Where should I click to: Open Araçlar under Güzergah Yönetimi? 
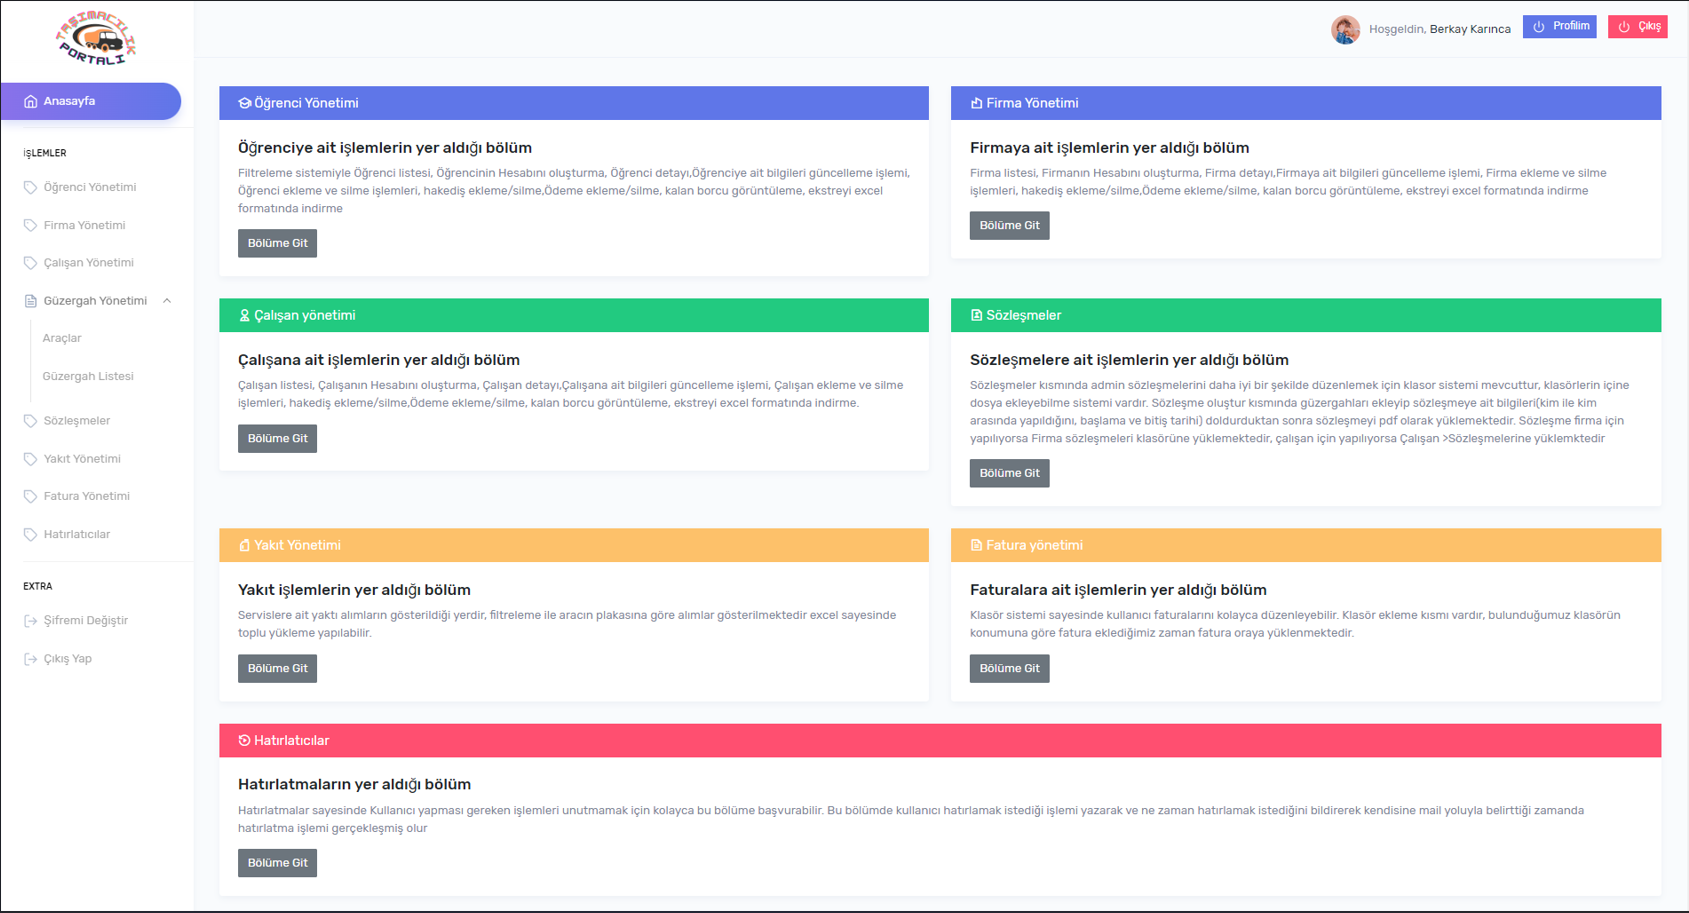(62, 339)
